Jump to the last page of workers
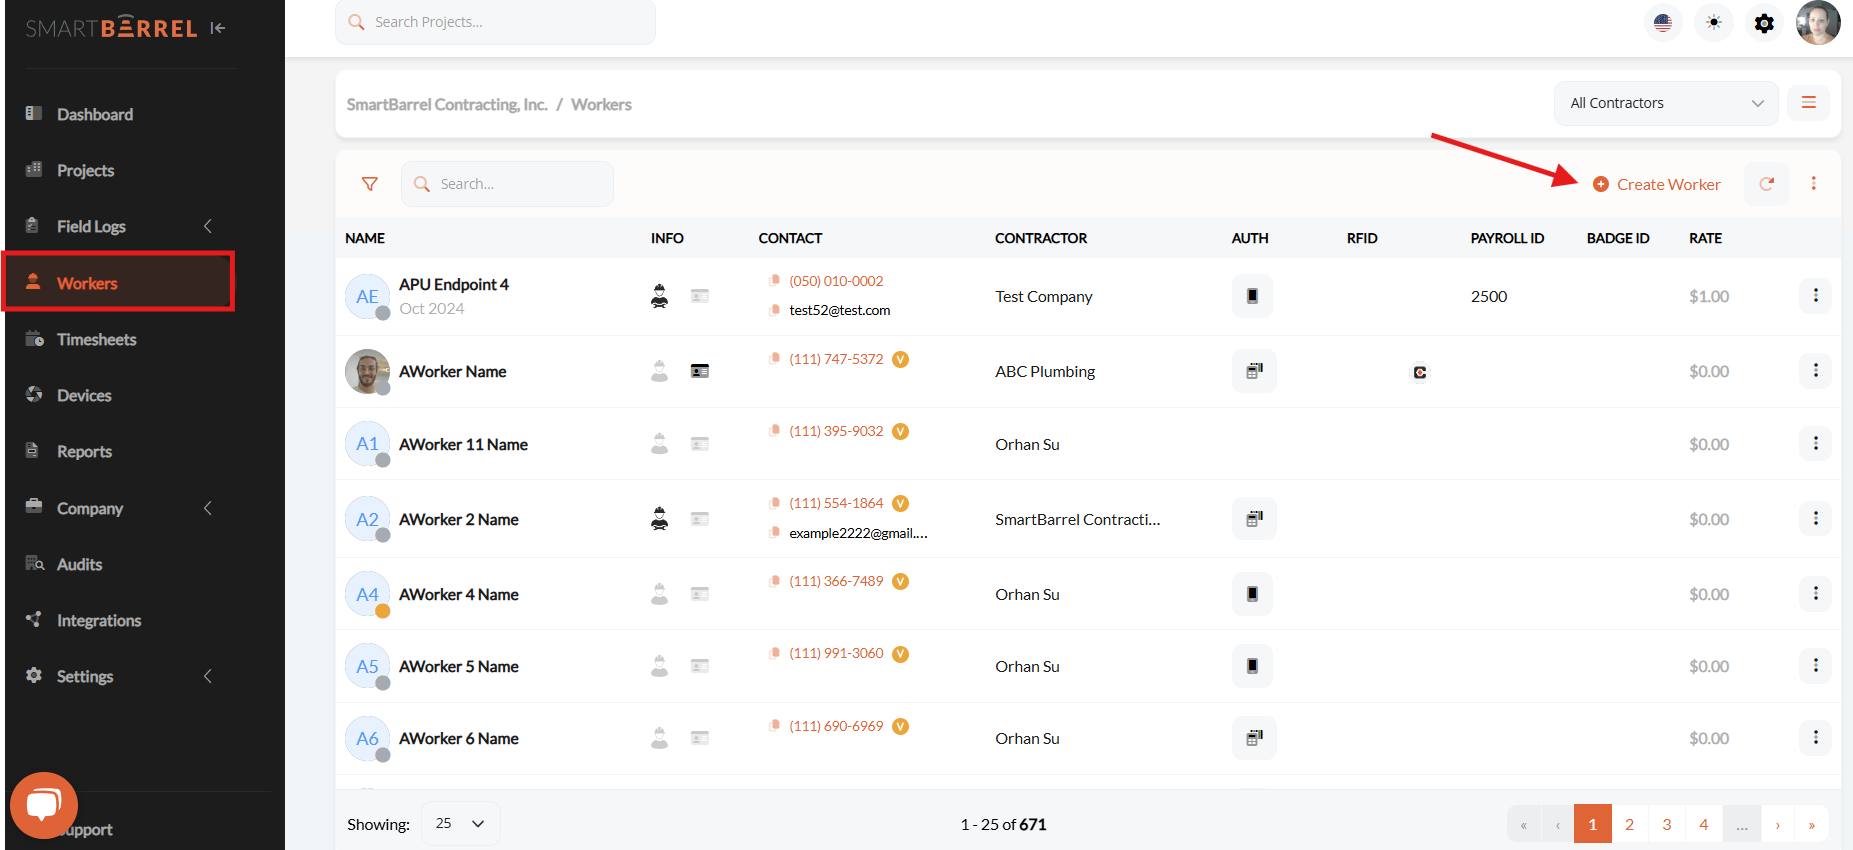1853x850 pixels. 1811,824
